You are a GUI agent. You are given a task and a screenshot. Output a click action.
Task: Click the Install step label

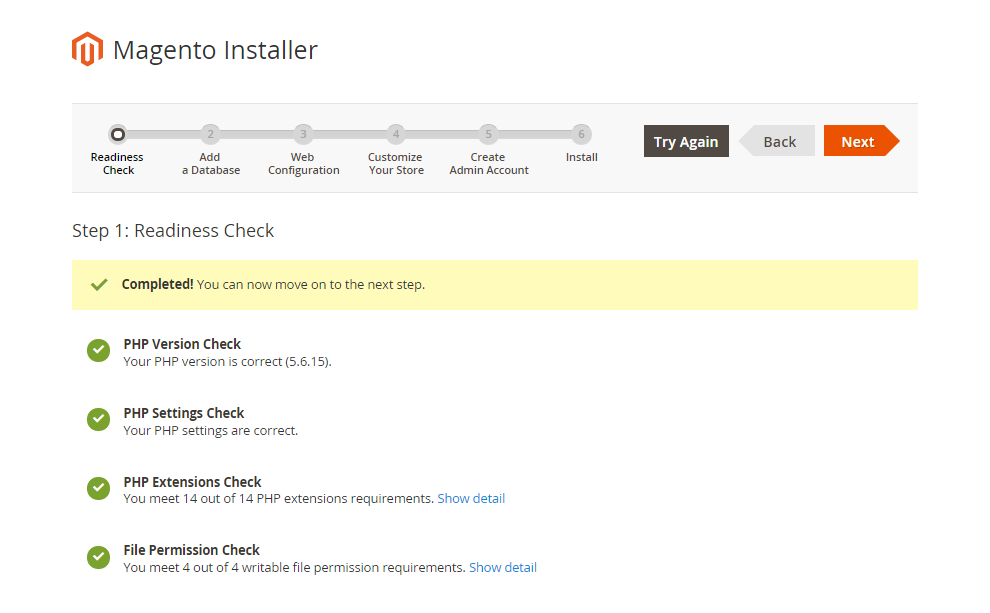click(x=581, y=157)
